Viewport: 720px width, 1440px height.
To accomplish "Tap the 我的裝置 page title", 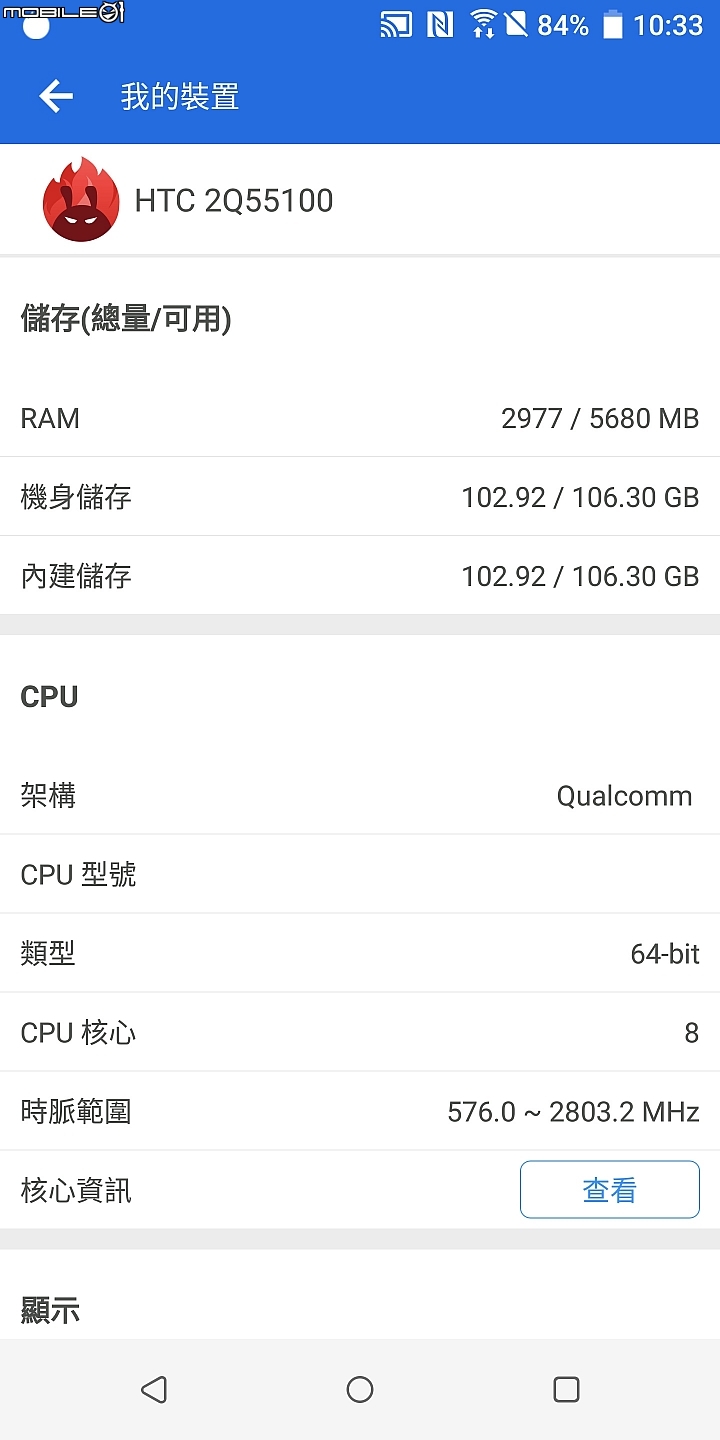I will (180, 97).
